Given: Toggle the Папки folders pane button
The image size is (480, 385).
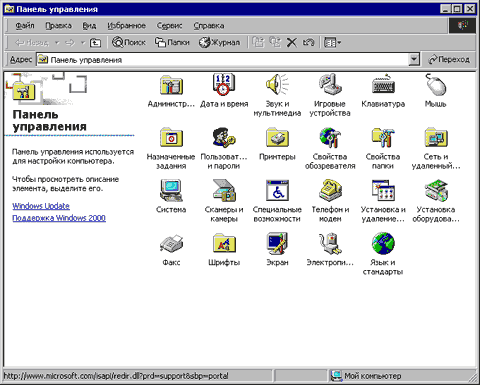Looking at the screenshot, I should (172, 42).
